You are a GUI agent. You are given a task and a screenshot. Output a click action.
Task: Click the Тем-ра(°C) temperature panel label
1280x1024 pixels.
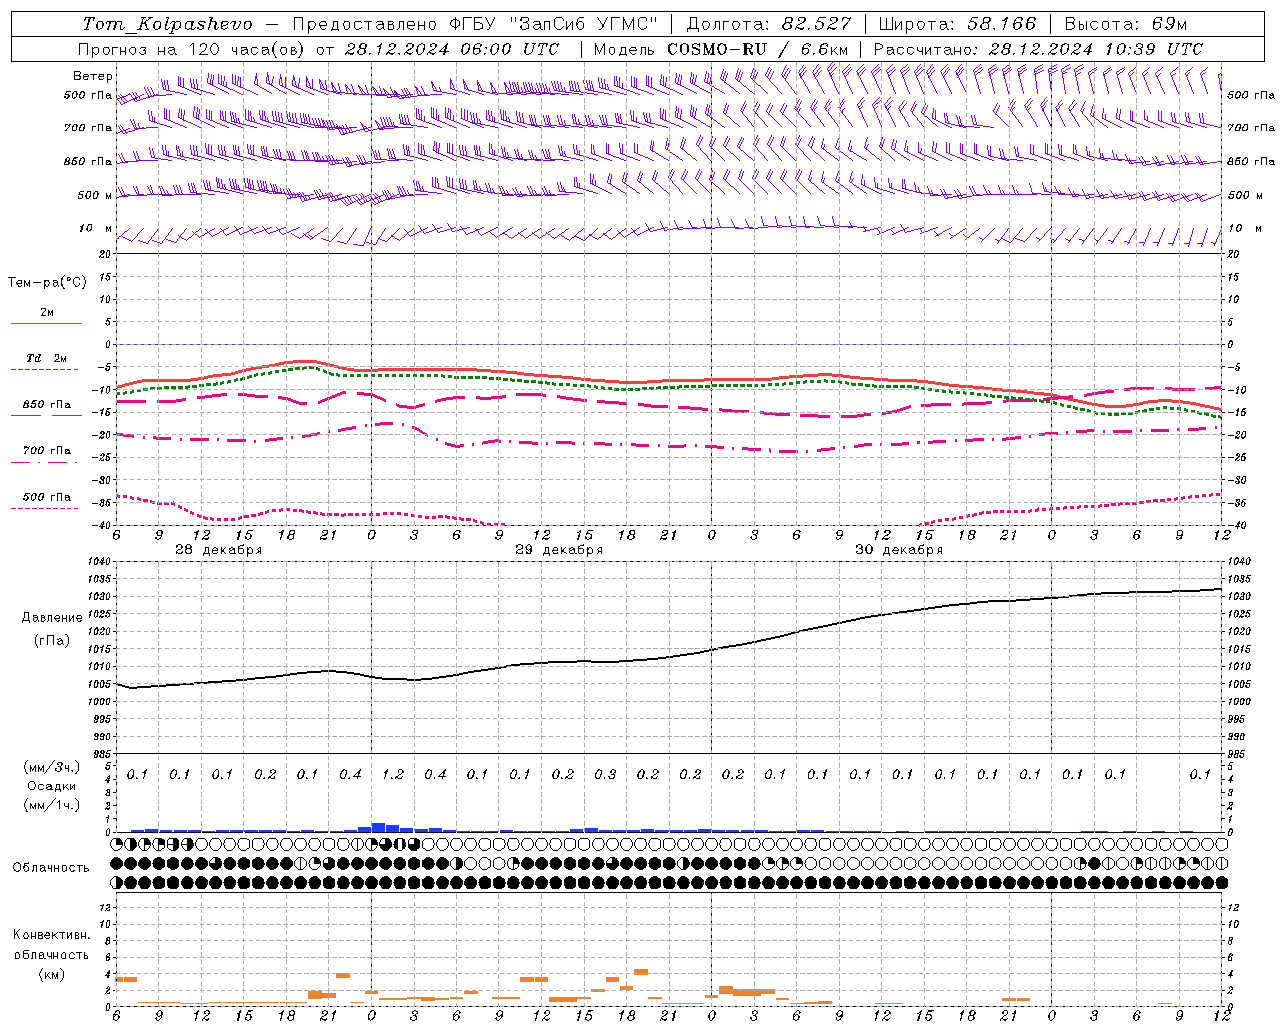pos(47,282)
